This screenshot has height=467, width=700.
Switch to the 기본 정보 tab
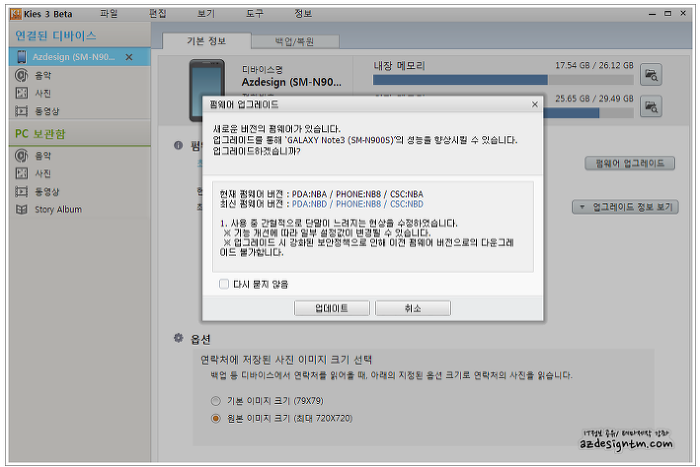pyautogui.click(x=206, y=41)
